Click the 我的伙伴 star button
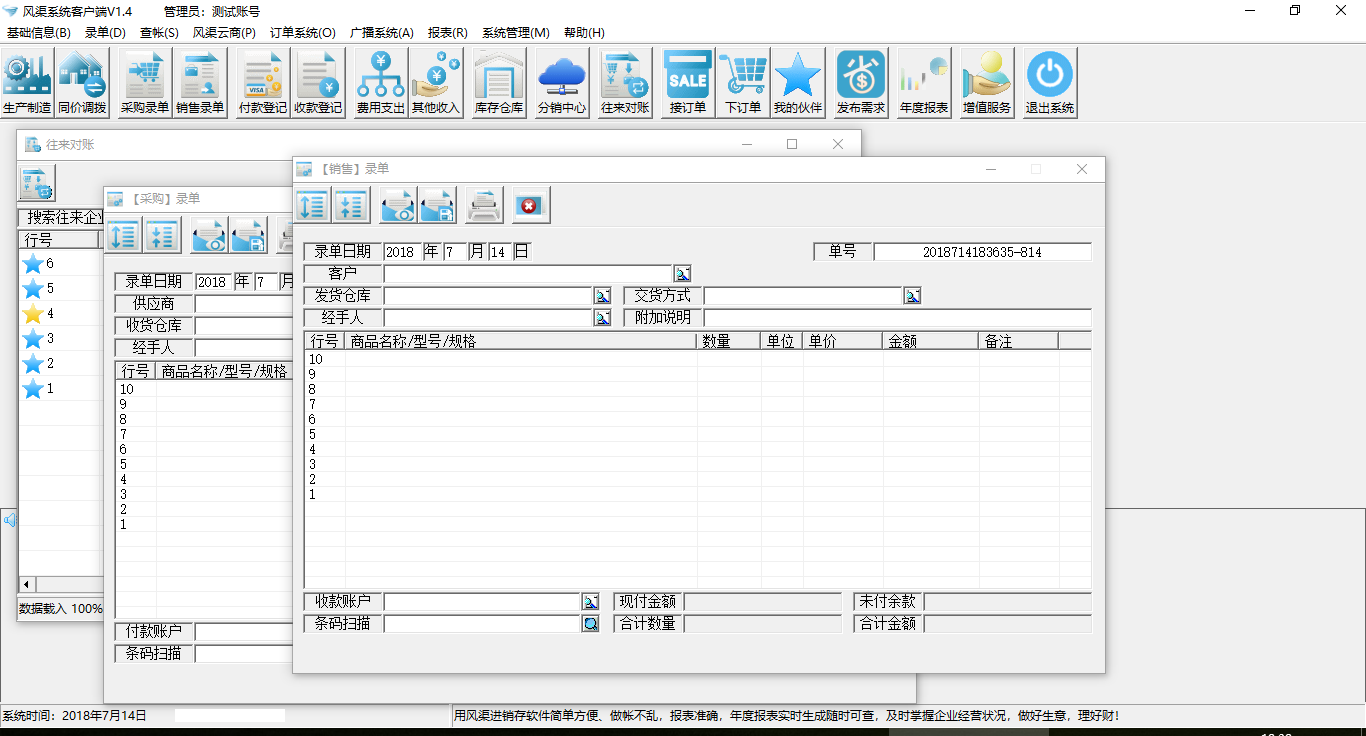Screen dimensions: 1366x736 click(x=797, y=82)
